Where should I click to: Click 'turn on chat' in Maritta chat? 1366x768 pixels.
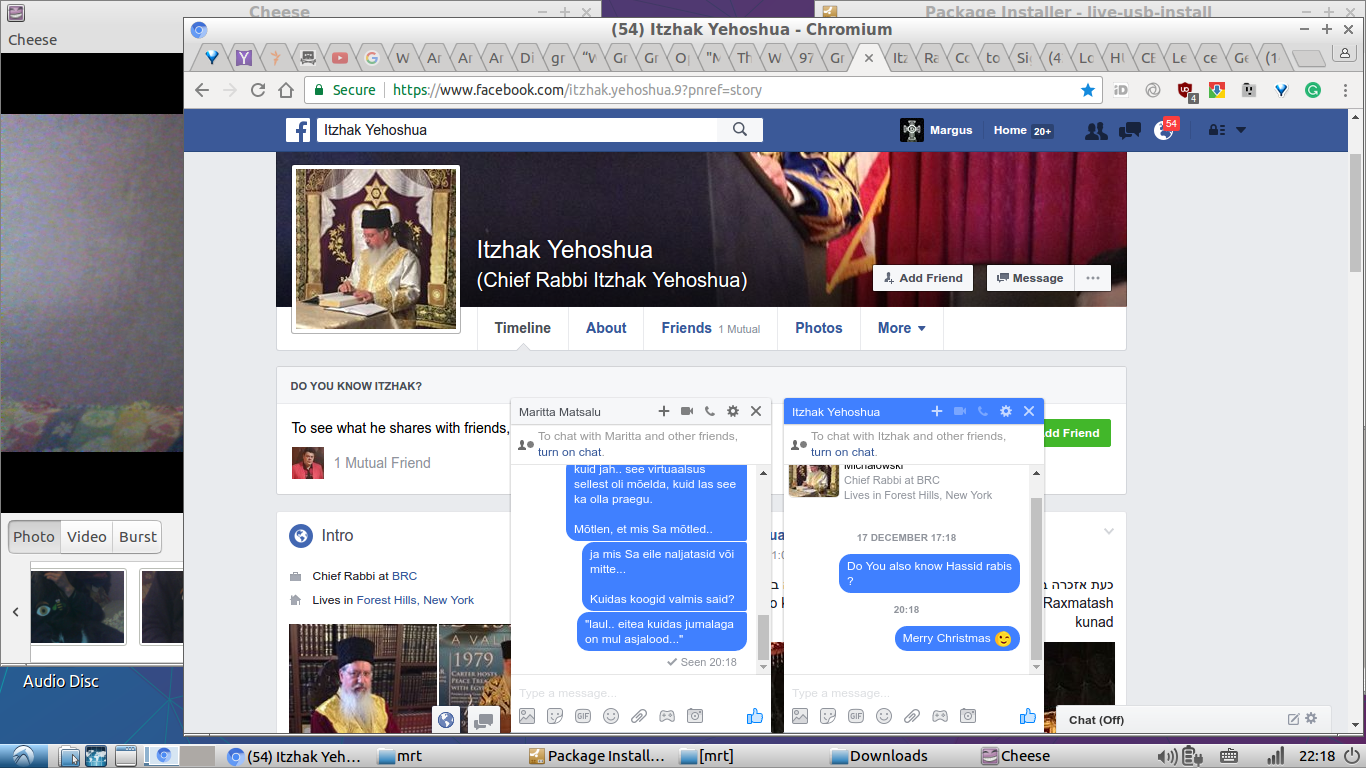pyautogui.click(x=570, y=452)
